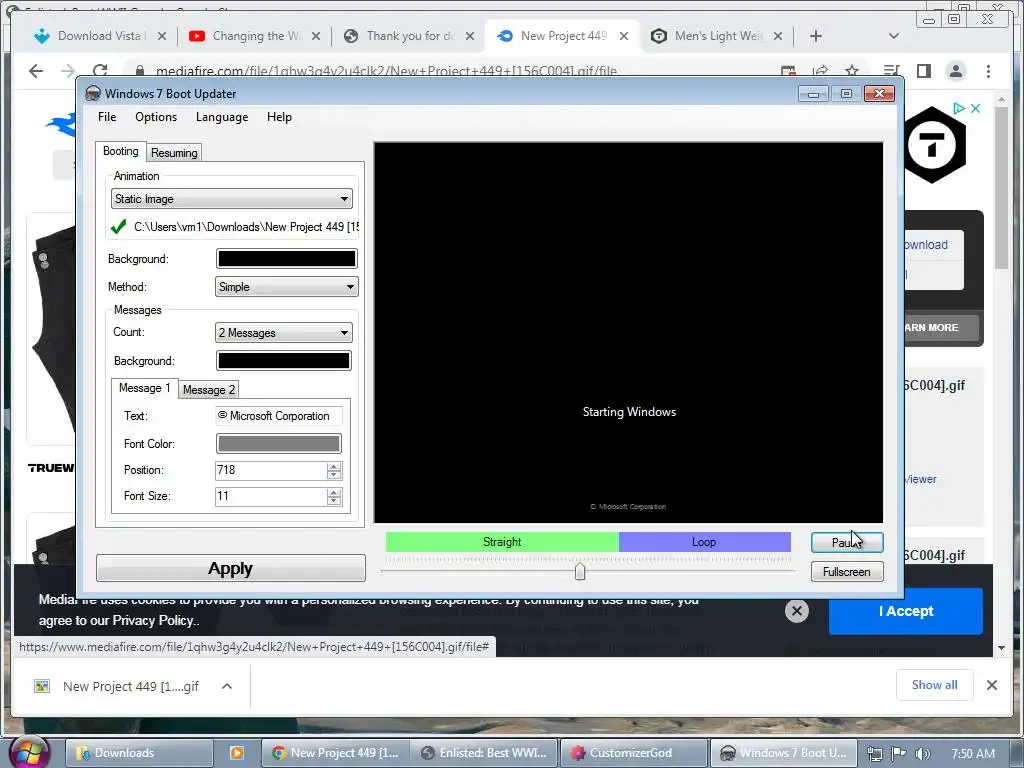Click Show all downloads in Chrome
Screen dimensions: 1024x768
[935, 685]
